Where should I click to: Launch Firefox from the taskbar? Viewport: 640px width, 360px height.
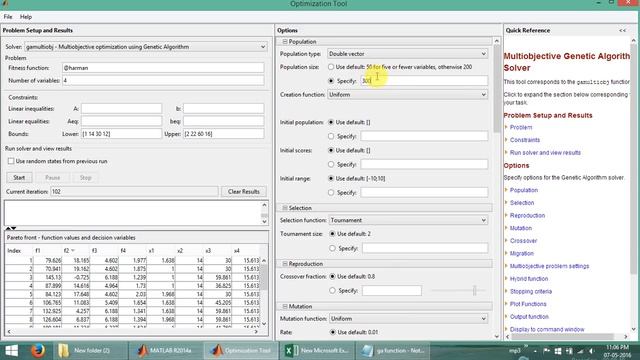38,351
